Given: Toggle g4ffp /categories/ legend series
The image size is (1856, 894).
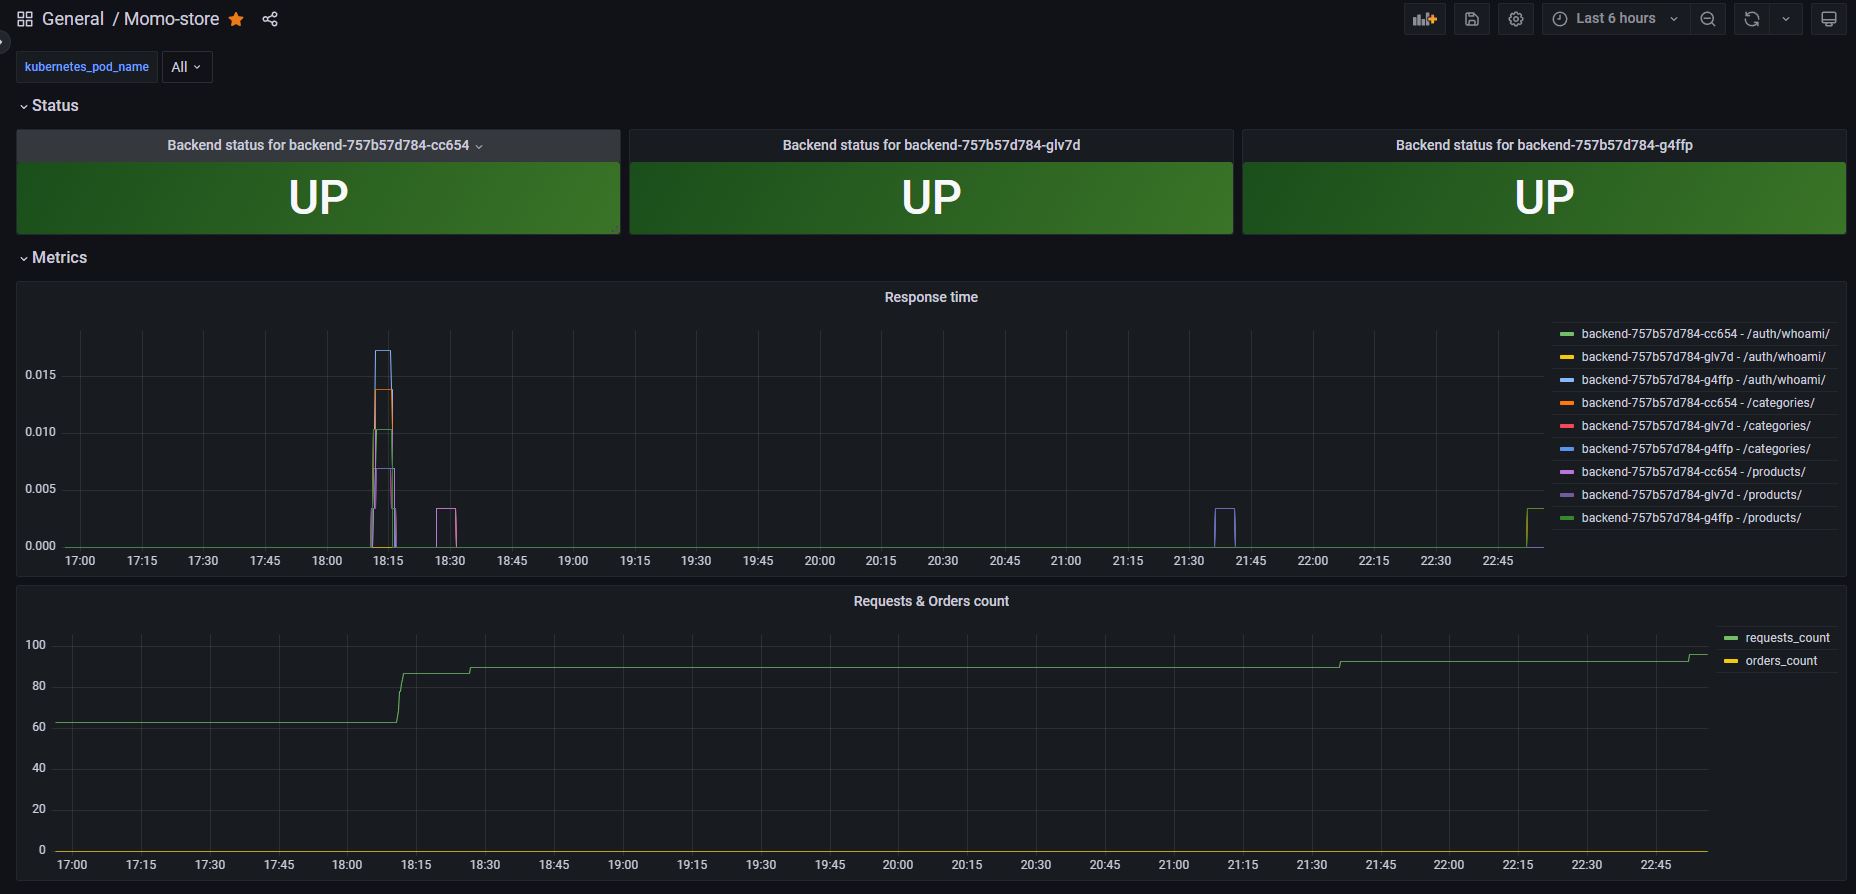Looking at the screenshot, I should (x=1696, y=449).
